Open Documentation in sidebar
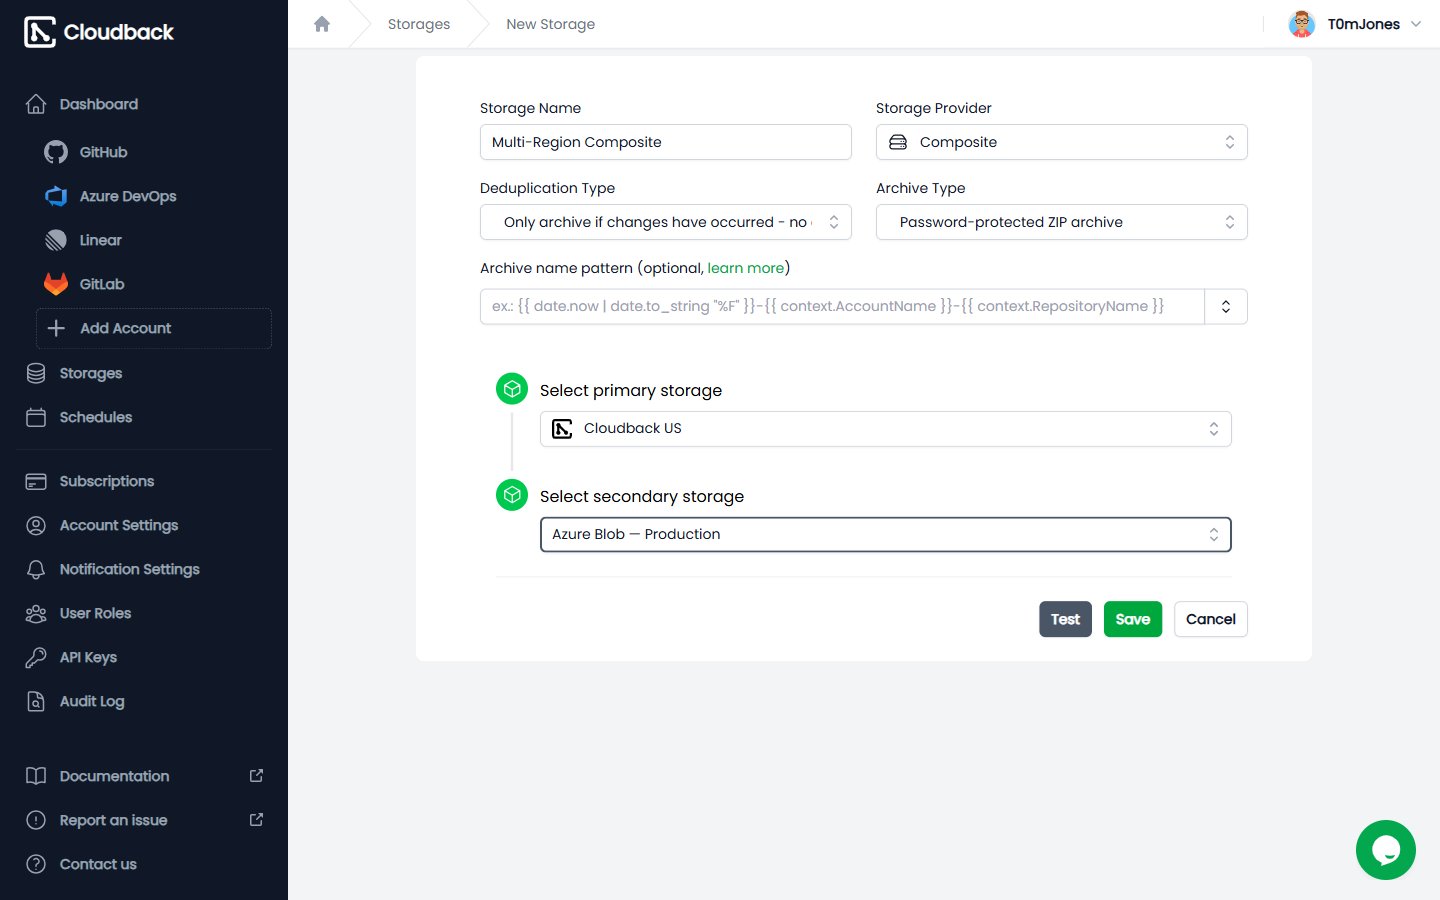The width and height of the screenshot is (1440, 900). [144, 776]
